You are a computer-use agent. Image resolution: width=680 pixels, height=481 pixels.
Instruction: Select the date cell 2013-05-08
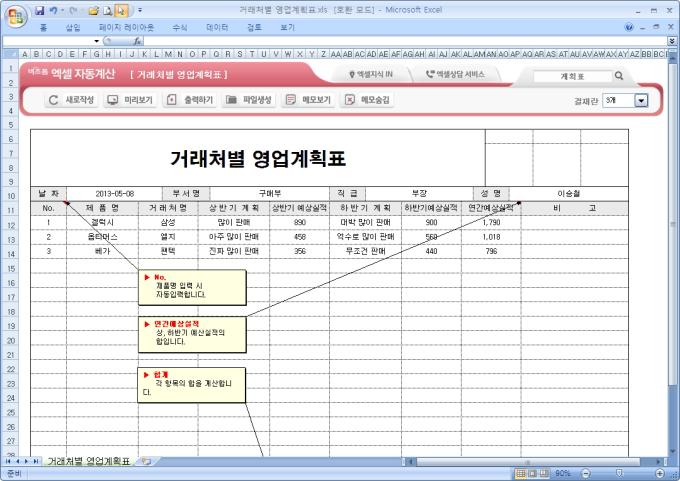pos(114,193)
